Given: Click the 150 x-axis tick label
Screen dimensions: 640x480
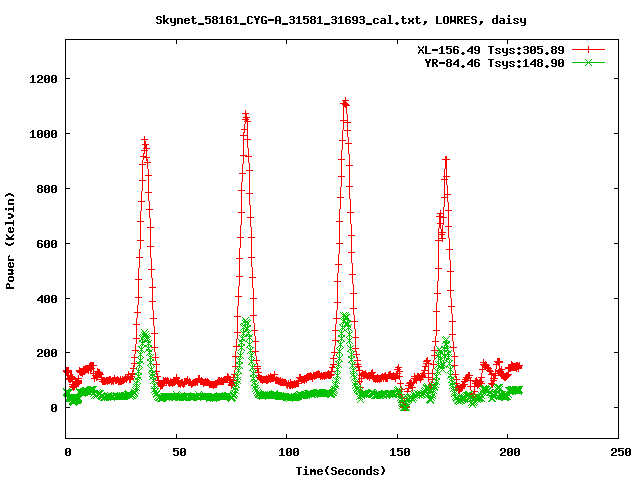Looking at the screenshot, I should click(400, 452).
